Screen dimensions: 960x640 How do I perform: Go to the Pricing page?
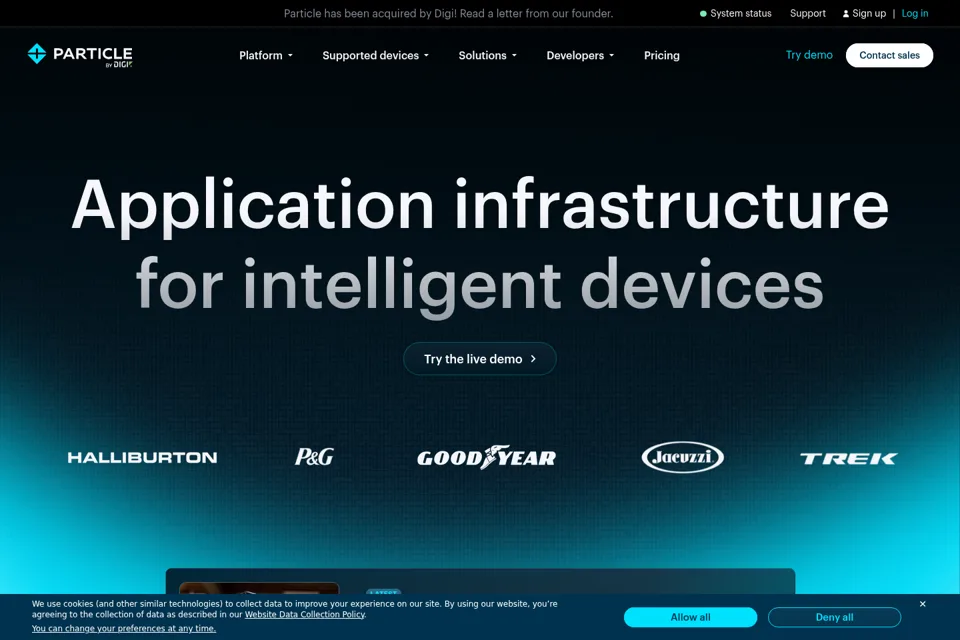[661, 55]
